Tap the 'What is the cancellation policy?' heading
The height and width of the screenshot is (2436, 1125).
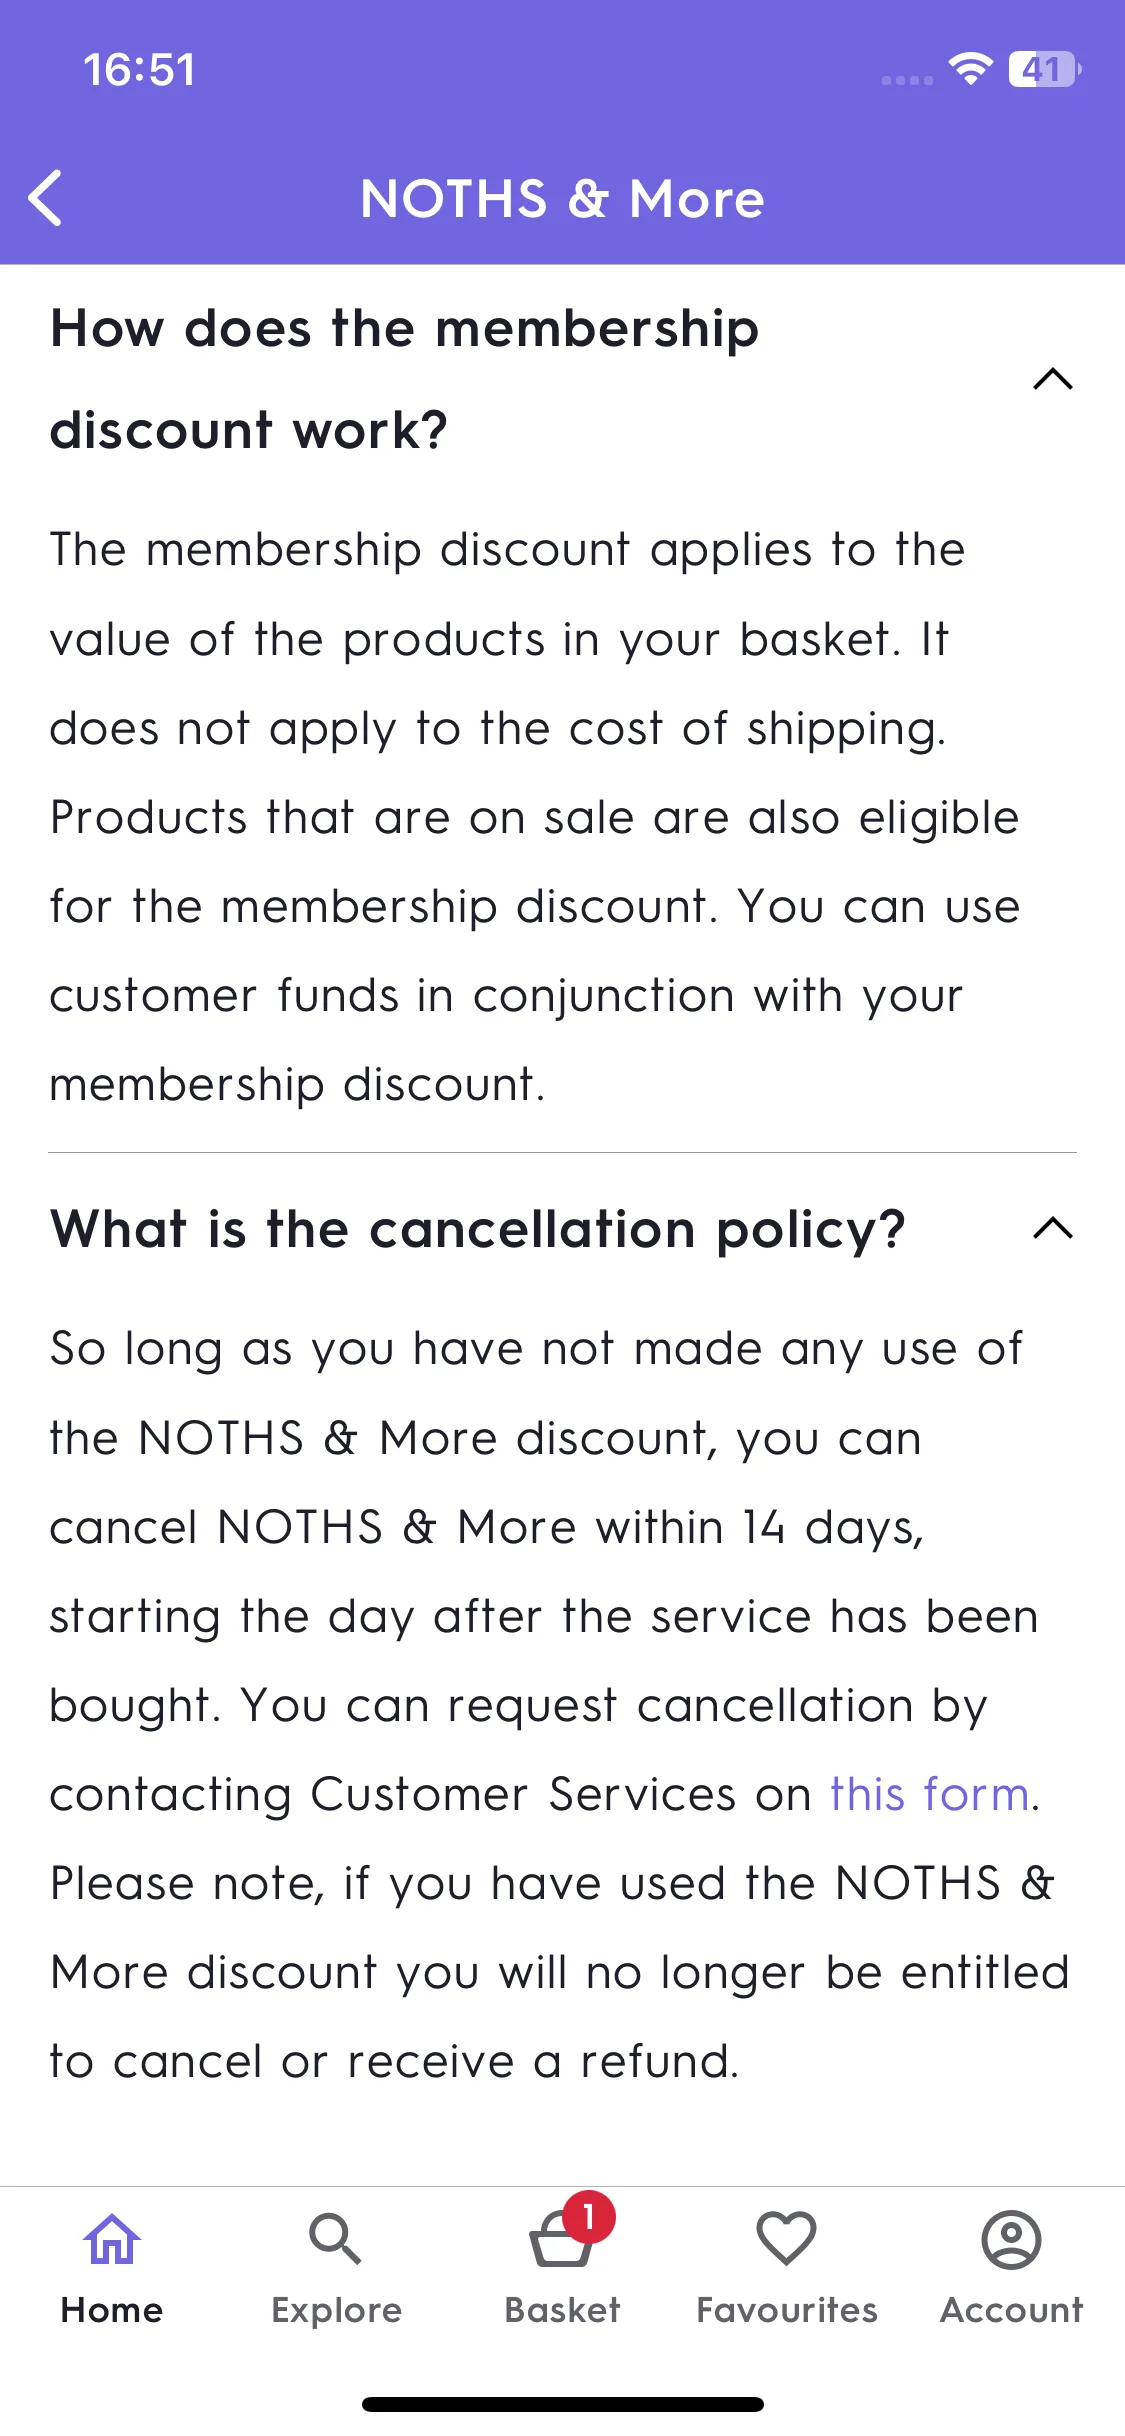pos(478,1229)
